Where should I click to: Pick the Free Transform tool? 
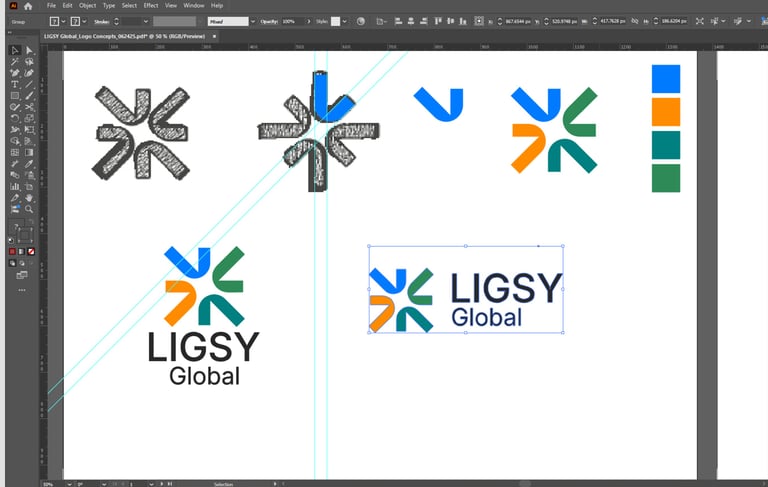coord(29,129)
